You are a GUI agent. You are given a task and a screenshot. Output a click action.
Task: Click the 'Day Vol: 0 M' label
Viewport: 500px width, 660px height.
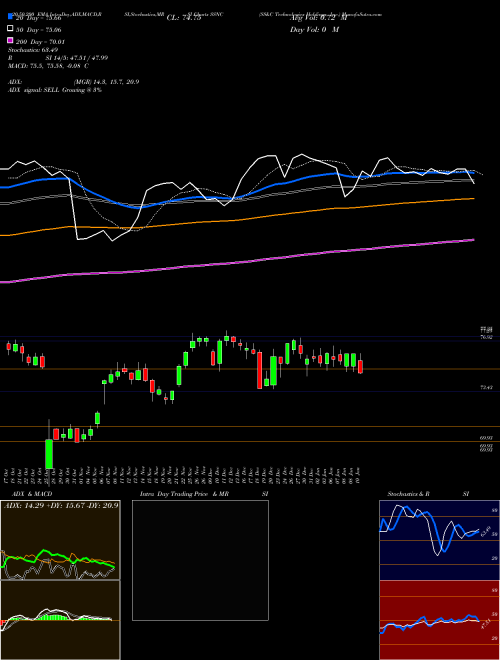[314, 30]
